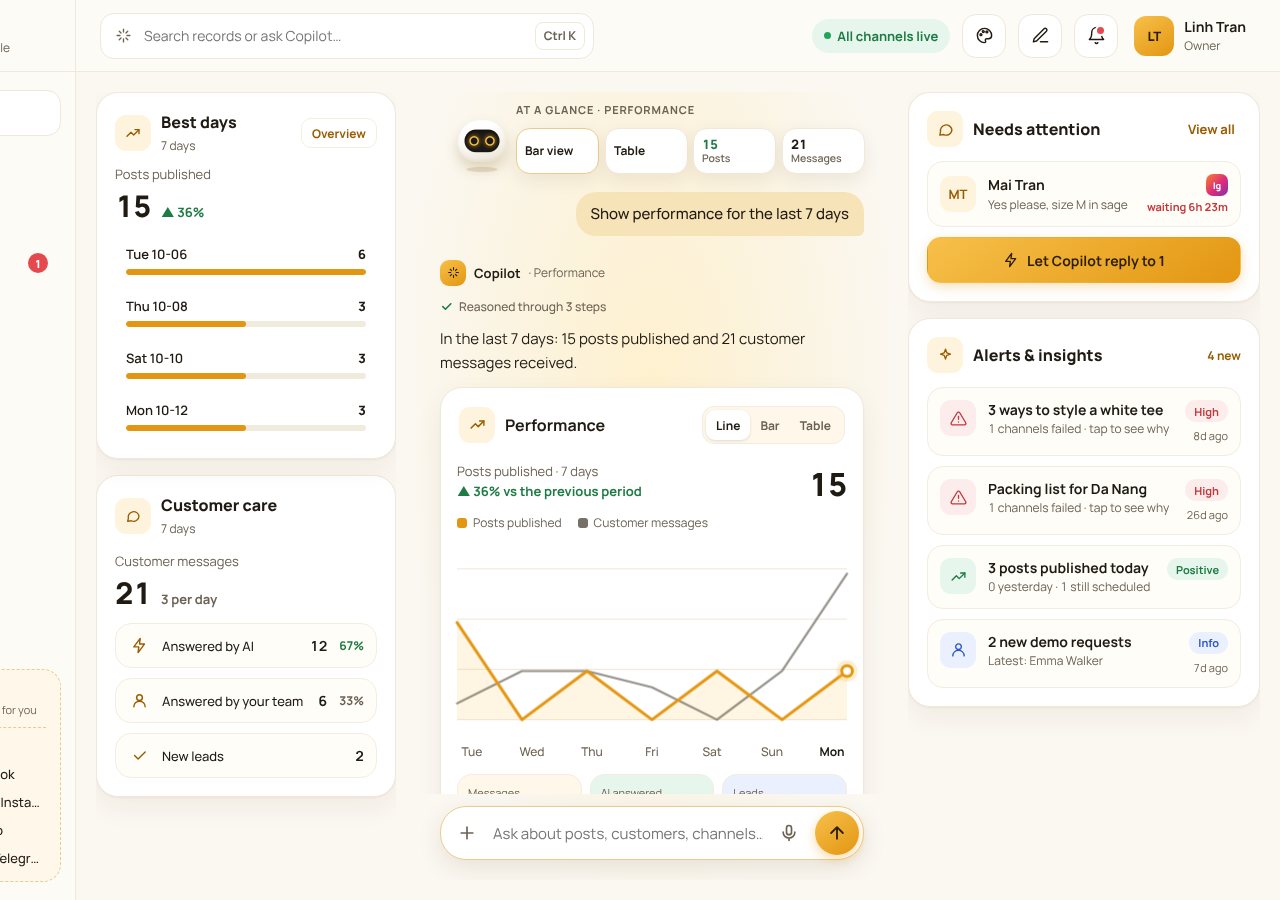Click the Copilot orange logo icon
Viewport: 1280px width, 900px height.
pos(453,273)
